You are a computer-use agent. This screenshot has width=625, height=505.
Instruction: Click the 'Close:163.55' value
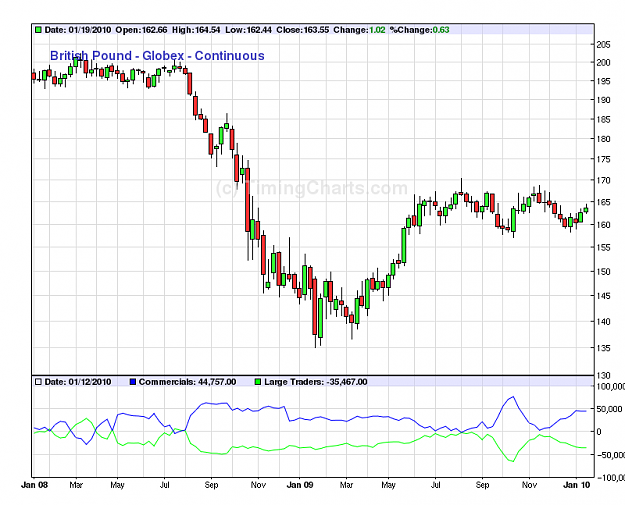click(x=303, y=30)
